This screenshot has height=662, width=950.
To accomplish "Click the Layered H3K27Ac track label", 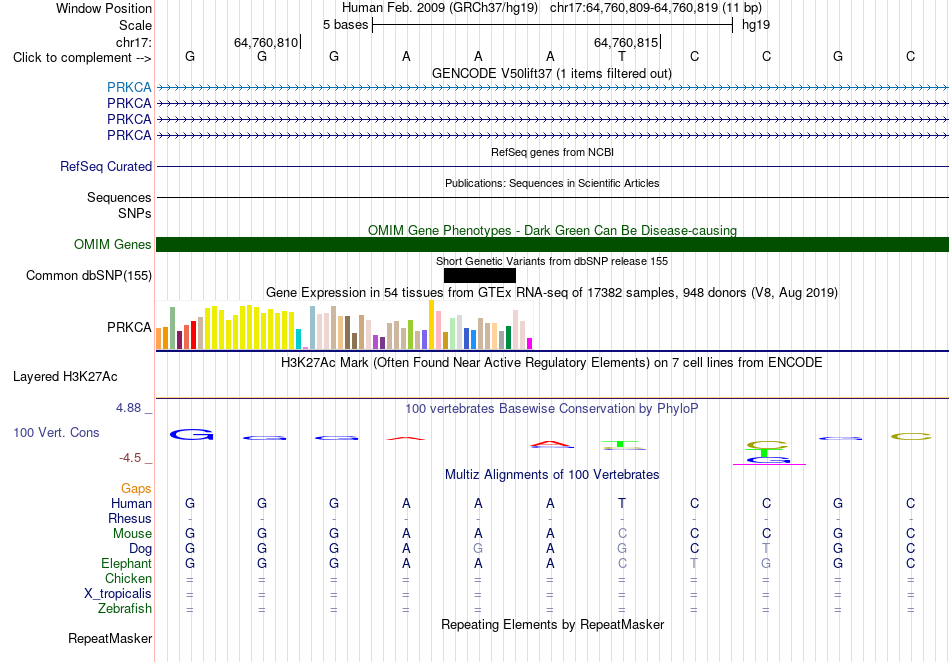I will point(65,377).
